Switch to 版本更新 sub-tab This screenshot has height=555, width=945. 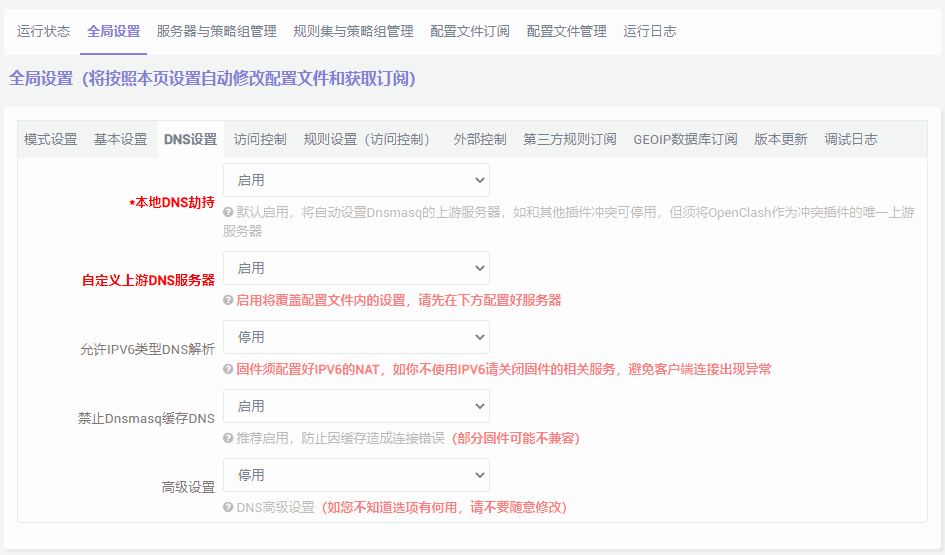781,139
